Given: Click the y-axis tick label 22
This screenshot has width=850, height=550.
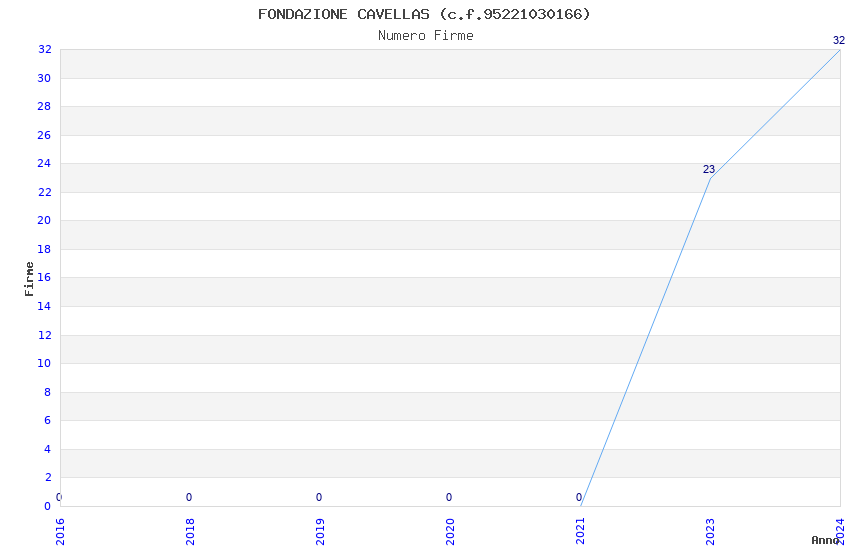Looking at the screenshot, I should point(44,192).
